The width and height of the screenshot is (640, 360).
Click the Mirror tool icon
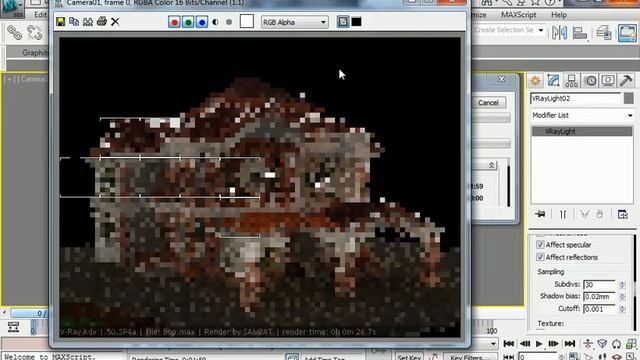[559, 32]
